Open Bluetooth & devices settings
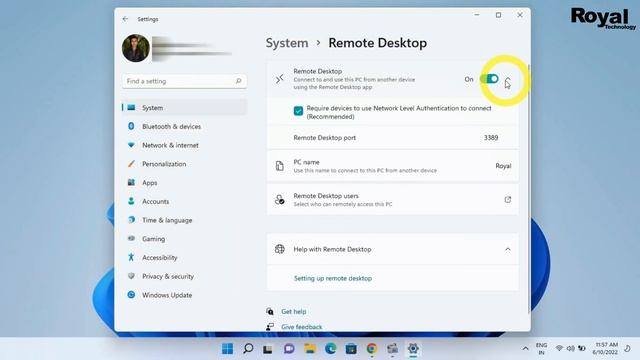This screenshot has height=360, width=640. tap(184, 127)
